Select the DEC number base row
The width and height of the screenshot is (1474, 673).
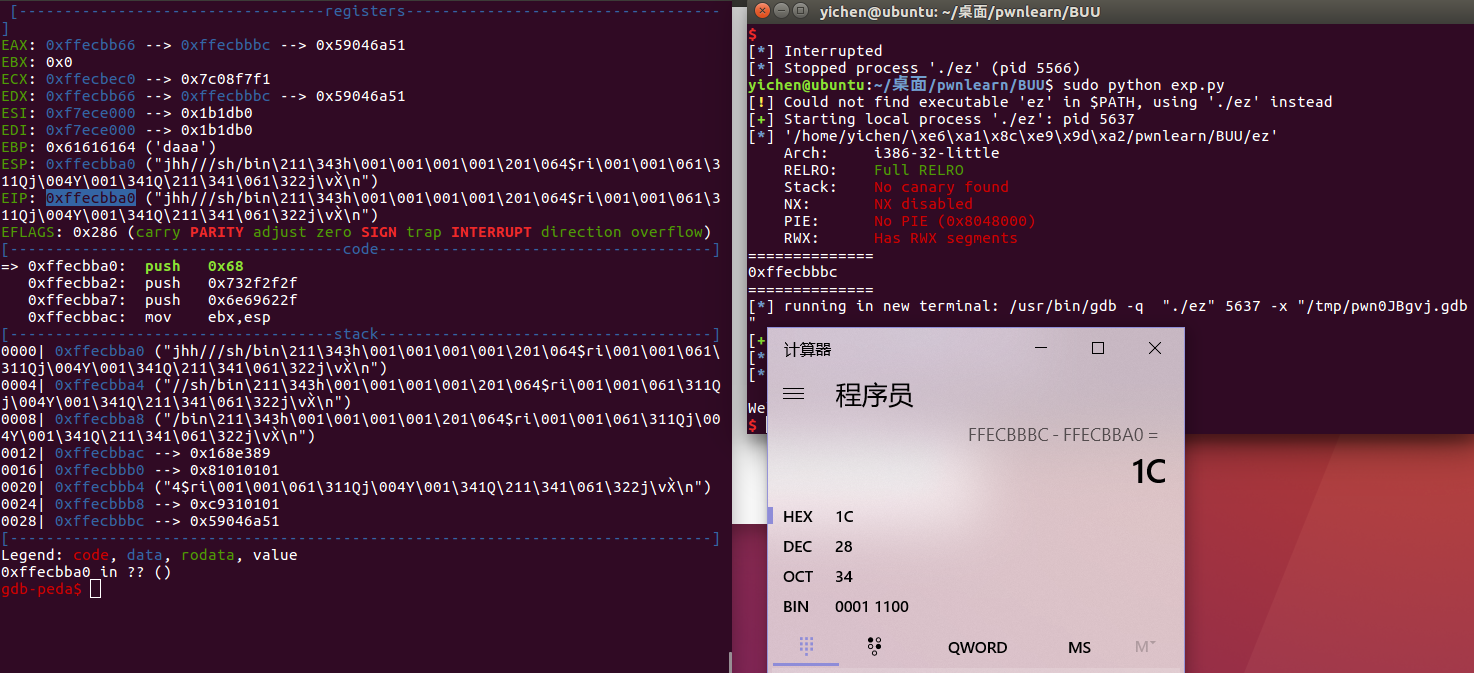tap(975, 546)
